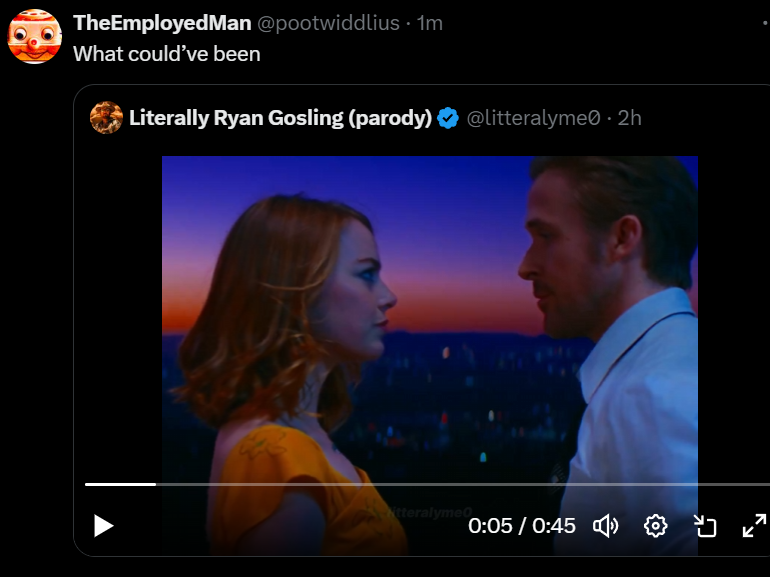Screen dimensions: 770x577
Task: Open video settings gear
Action: [x=655, y=526]
